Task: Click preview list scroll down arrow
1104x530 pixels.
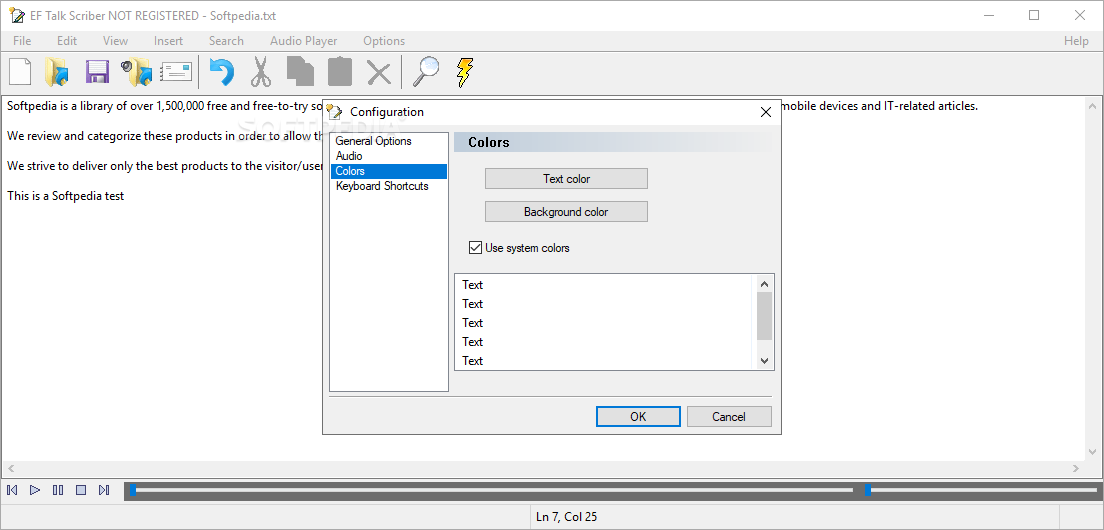Action: point(764,360)
